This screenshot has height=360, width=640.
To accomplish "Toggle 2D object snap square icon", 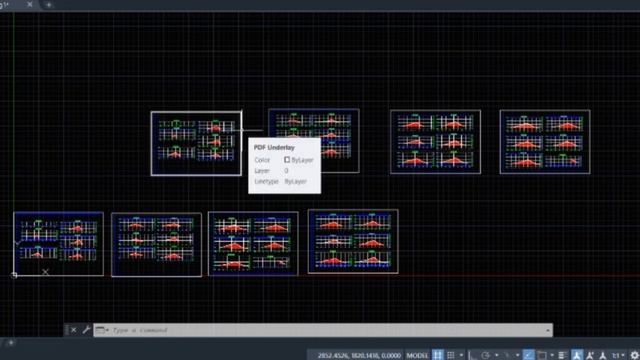I will 542,355.
